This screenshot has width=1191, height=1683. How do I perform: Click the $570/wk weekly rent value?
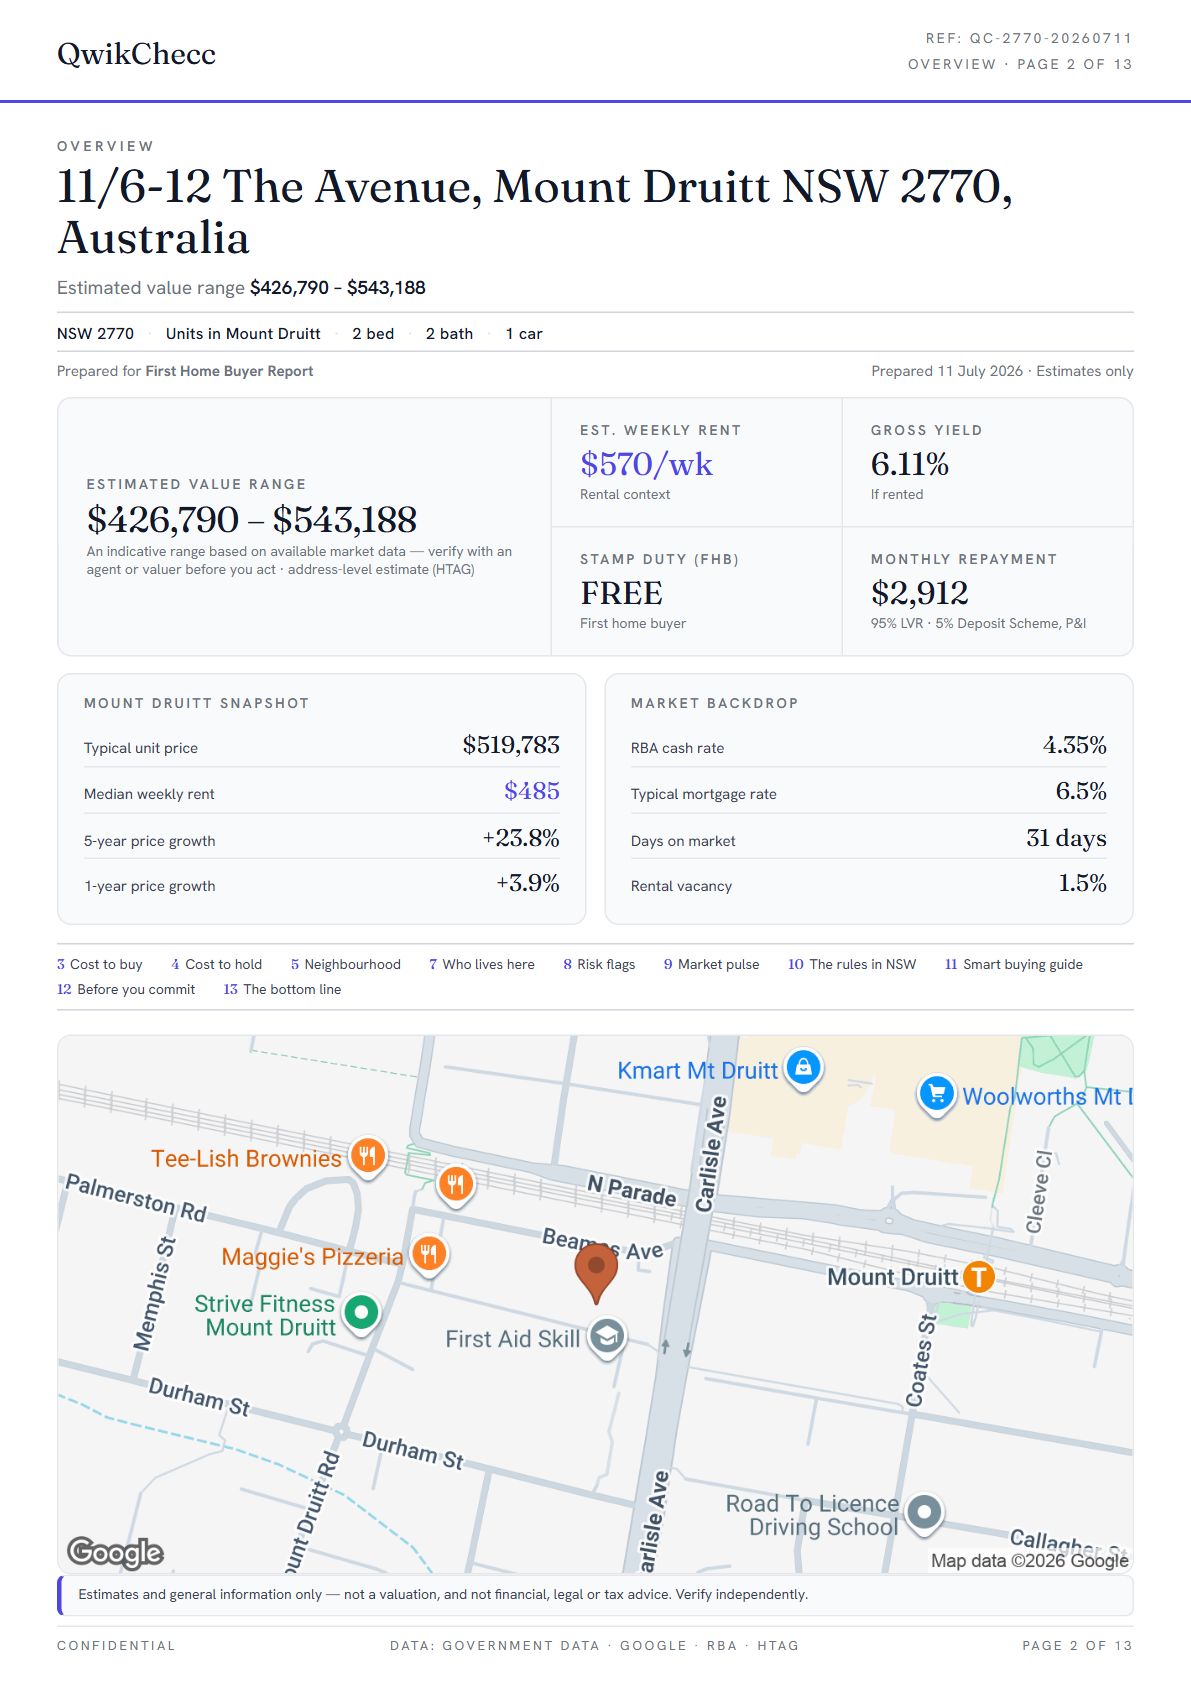[x=646, y=463]
